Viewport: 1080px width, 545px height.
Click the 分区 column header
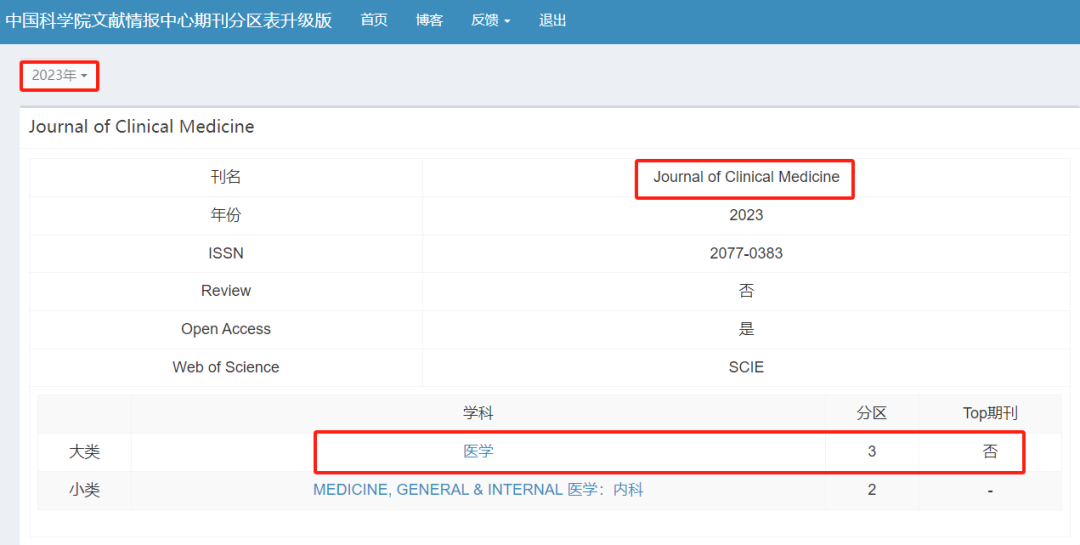coord(872,413)
